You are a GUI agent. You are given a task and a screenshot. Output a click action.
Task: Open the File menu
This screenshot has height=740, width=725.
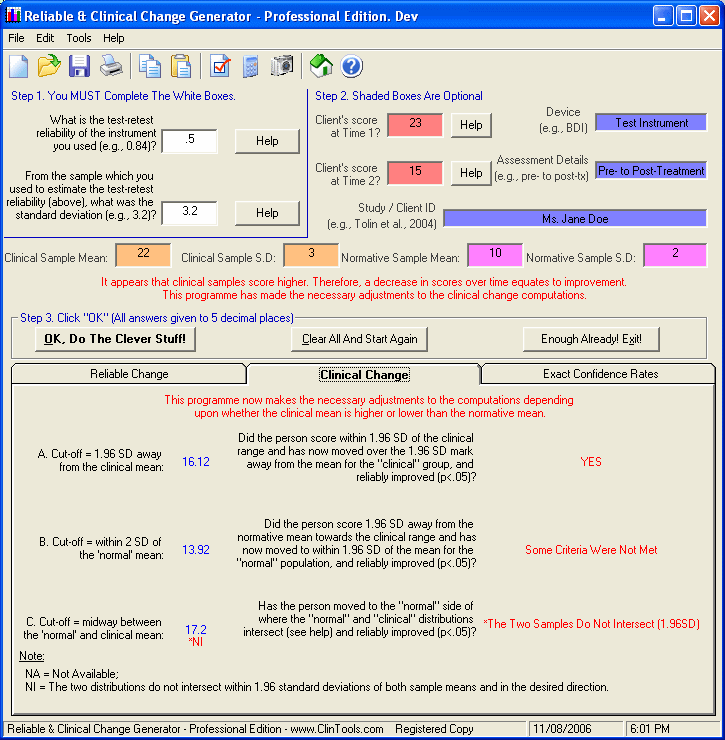pyautogui.click(x=16, y=38)
